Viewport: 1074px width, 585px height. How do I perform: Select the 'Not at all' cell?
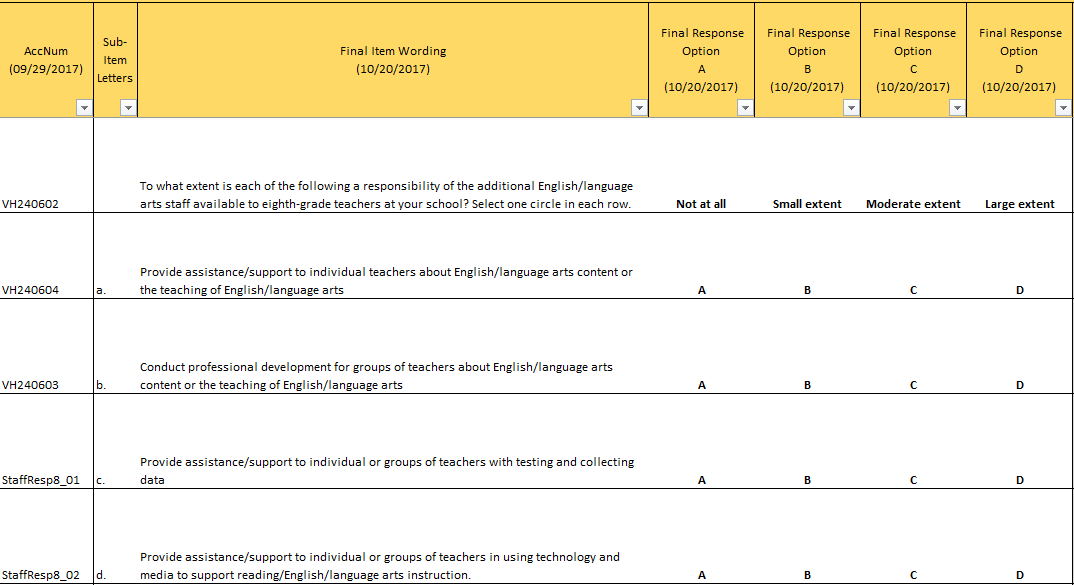[701, 165]
